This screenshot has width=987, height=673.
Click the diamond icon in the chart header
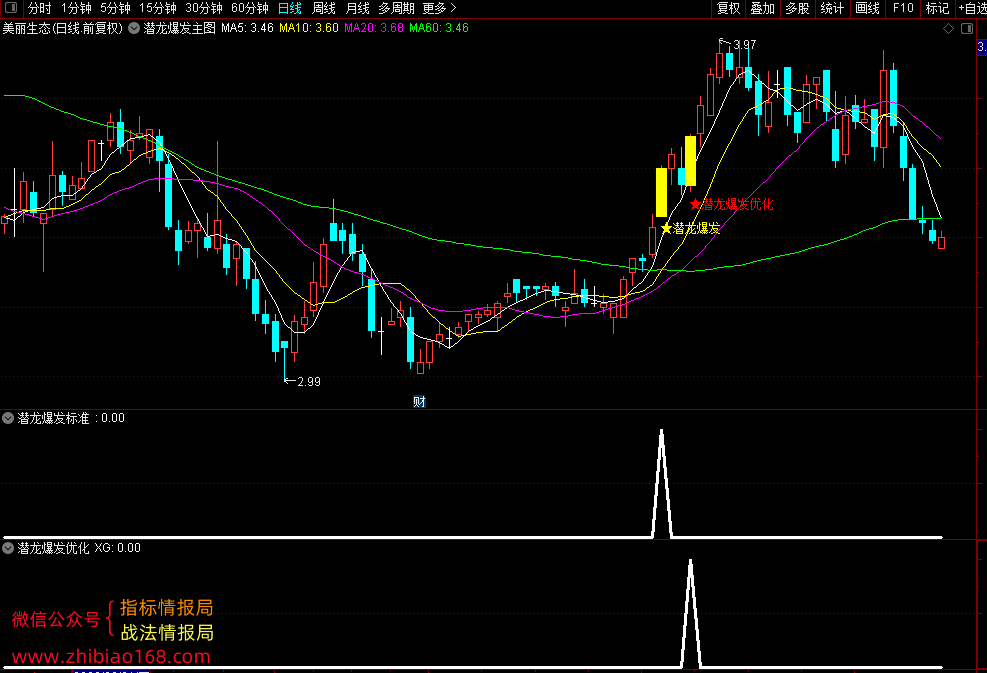click(x=948, y=28)
